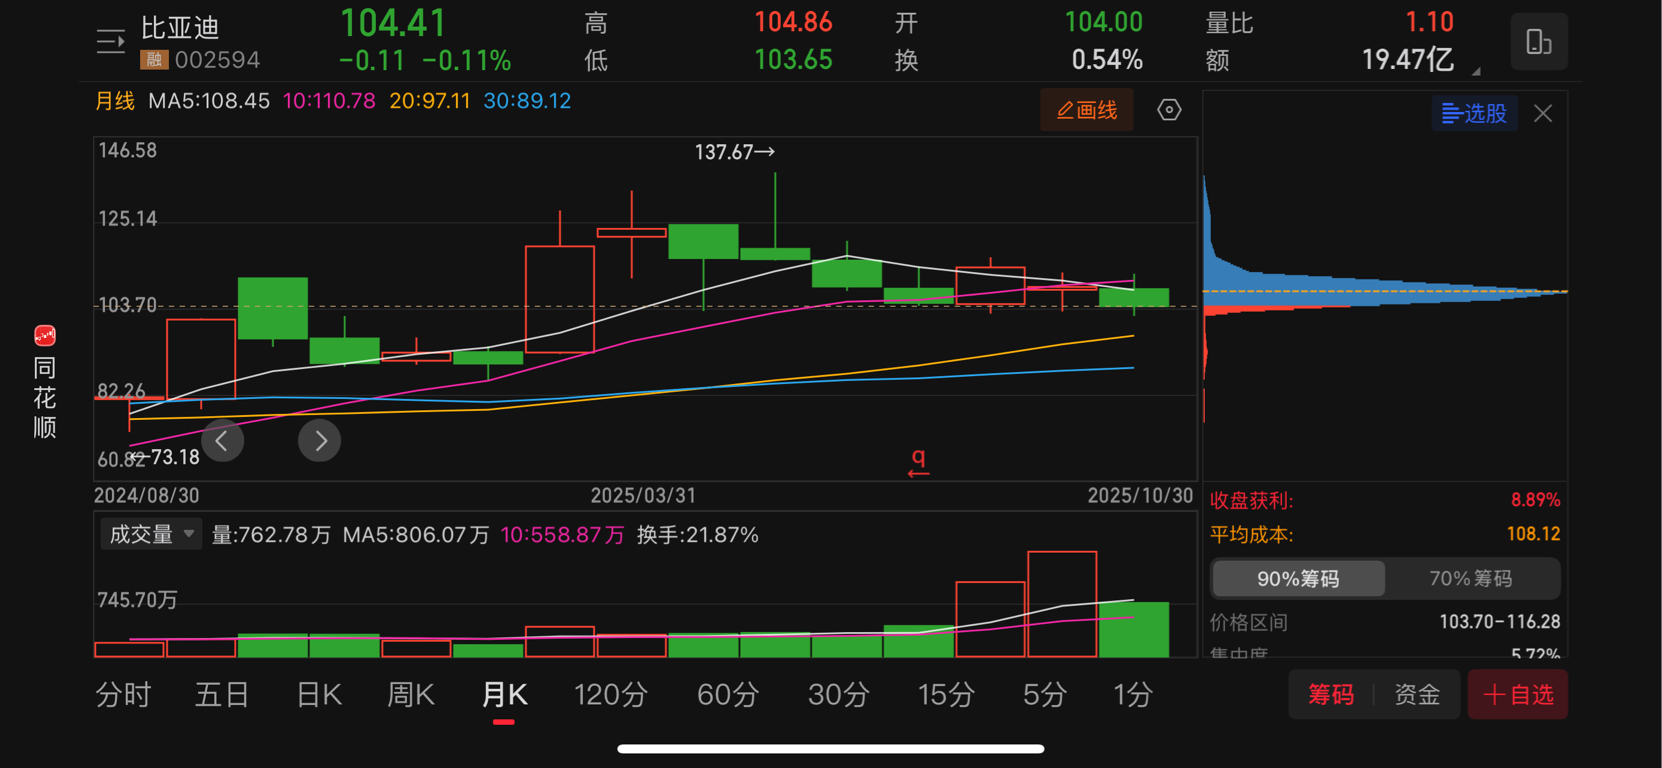1662x768 pixels.
Task: Select the 70%筹码 option
Action: (1471, 578)
